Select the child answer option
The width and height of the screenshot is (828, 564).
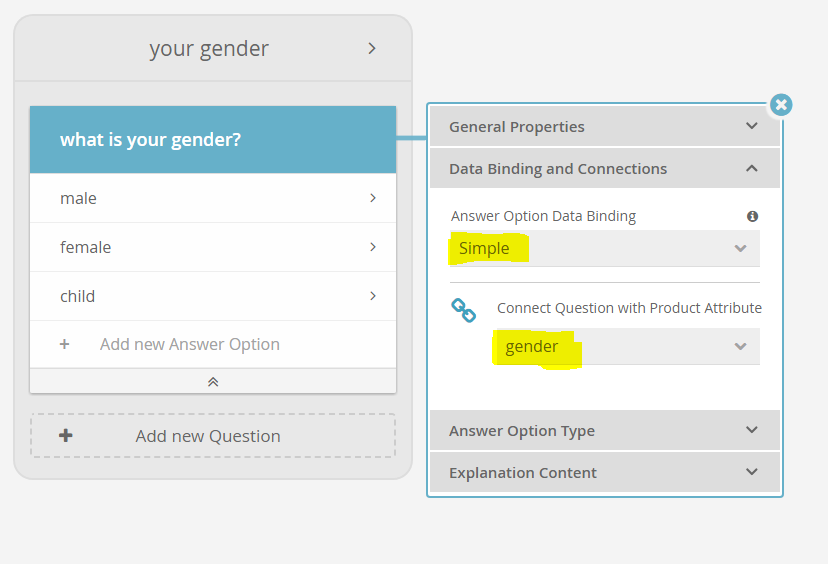point(213,296)
